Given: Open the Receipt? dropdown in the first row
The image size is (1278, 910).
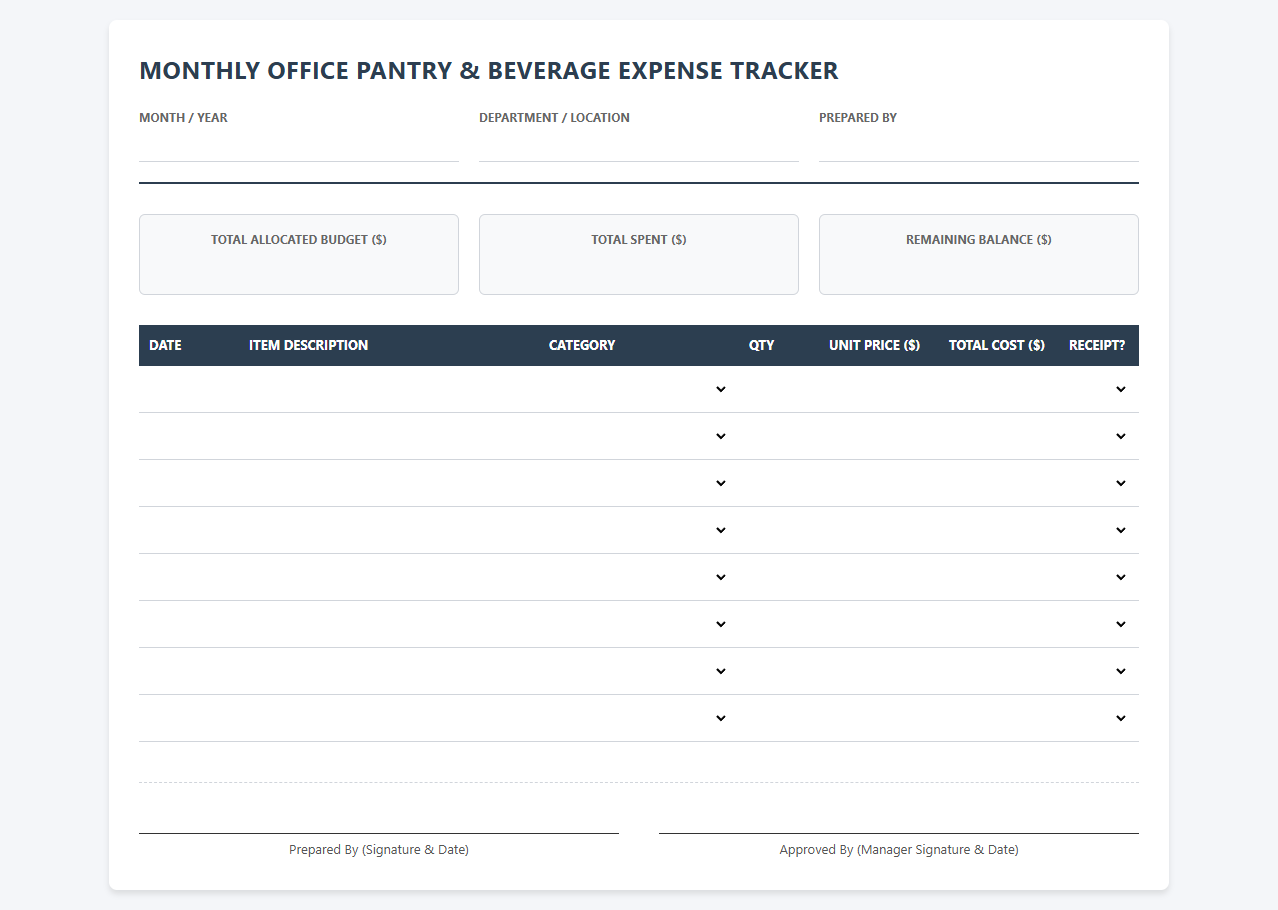Looking at the screenshot, I should coord(1099,389).
